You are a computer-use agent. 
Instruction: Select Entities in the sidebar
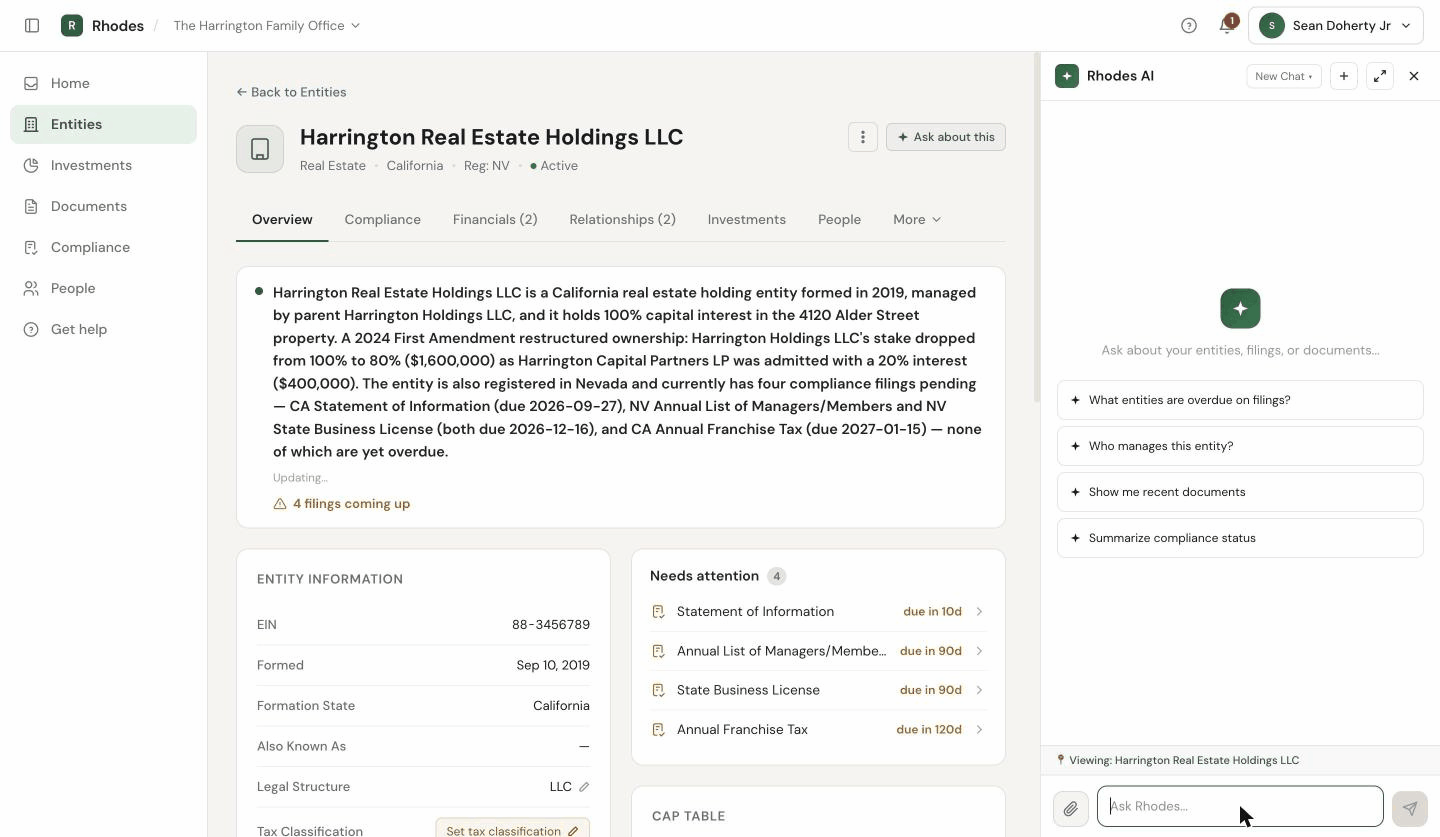pos(104,124)
